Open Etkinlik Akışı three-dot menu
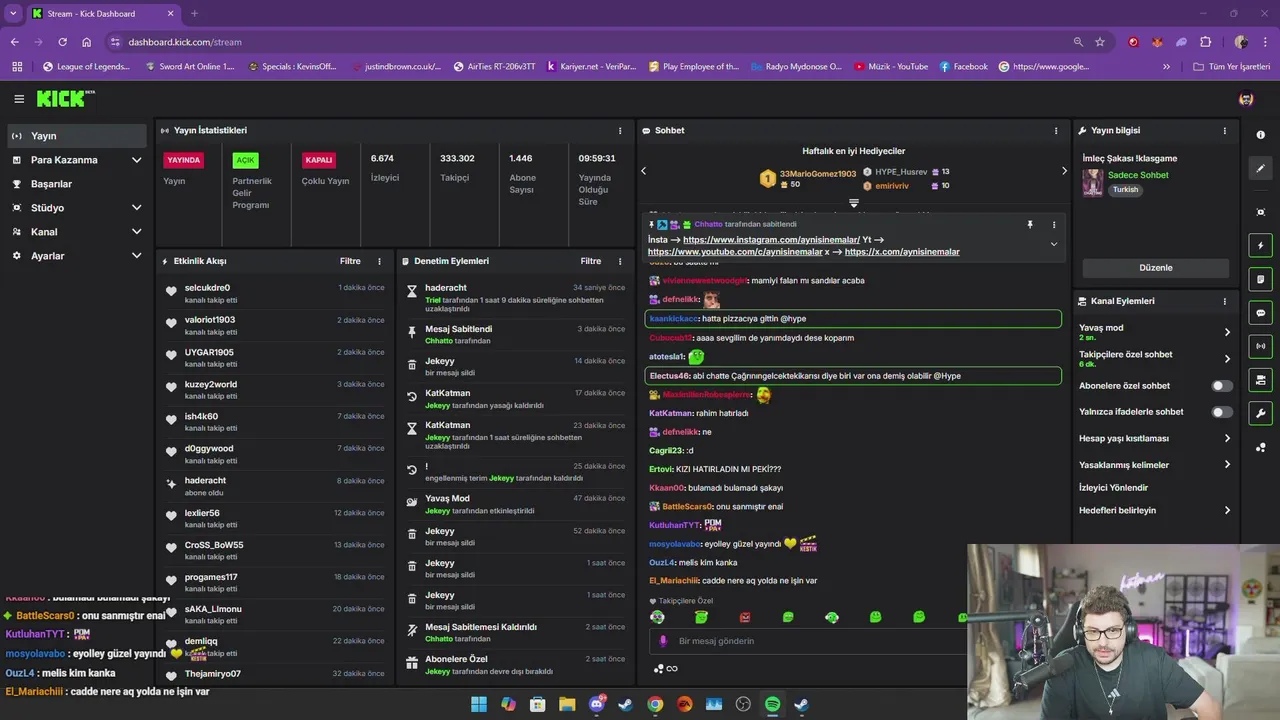Image resolution: width=1280 pixels, height=720 pixels. click(x=379, y=261)
